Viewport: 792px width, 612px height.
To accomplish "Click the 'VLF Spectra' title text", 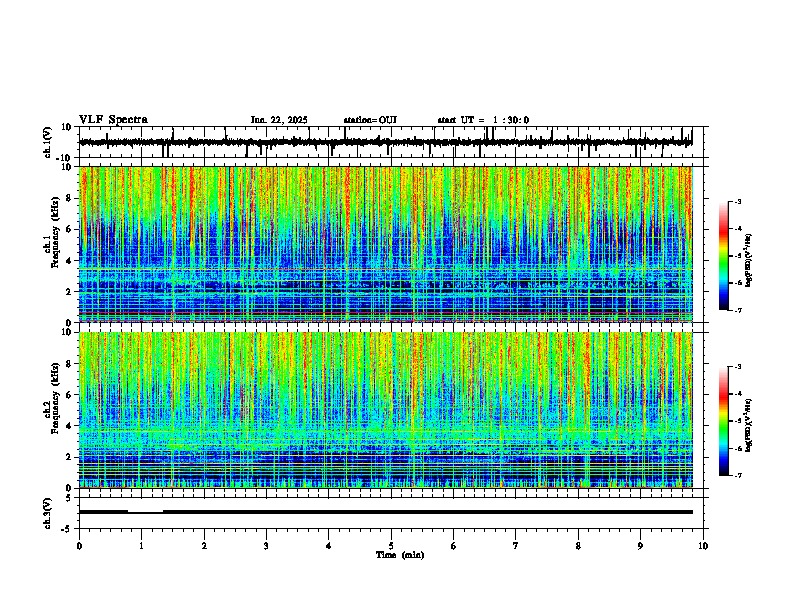I will (113, 120).
